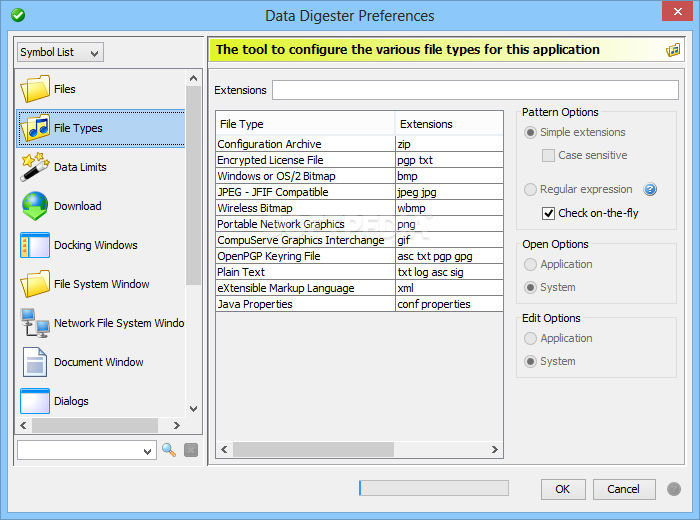
Task: Select the Java Properties row
Action: [x=359, y=304]
